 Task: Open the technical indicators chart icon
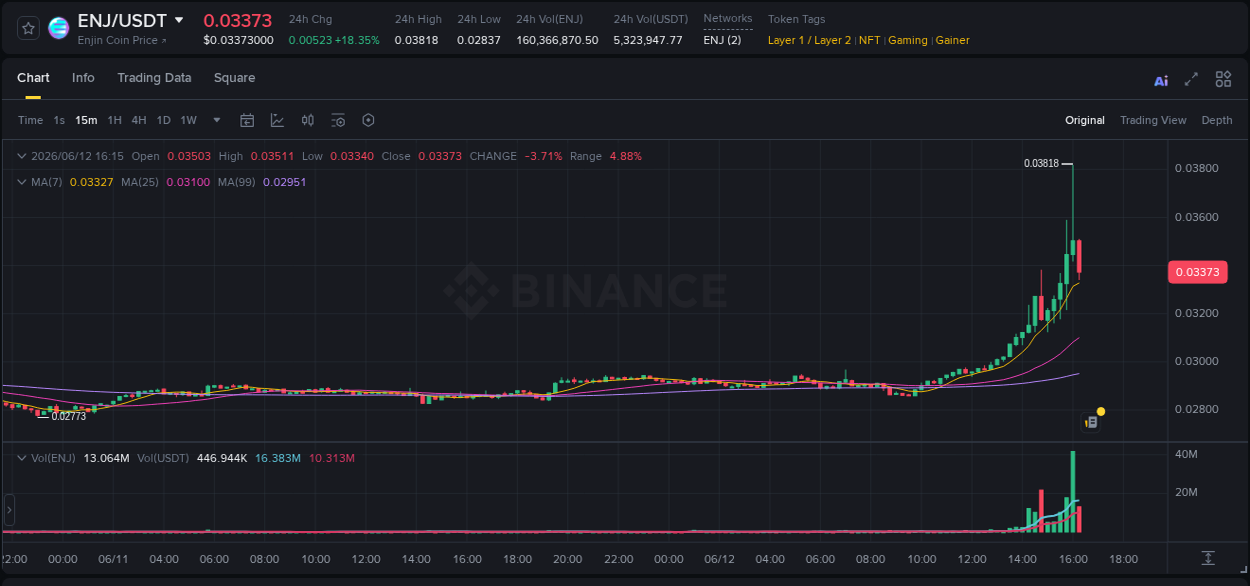pyautogui.click(x=277, y=120)
